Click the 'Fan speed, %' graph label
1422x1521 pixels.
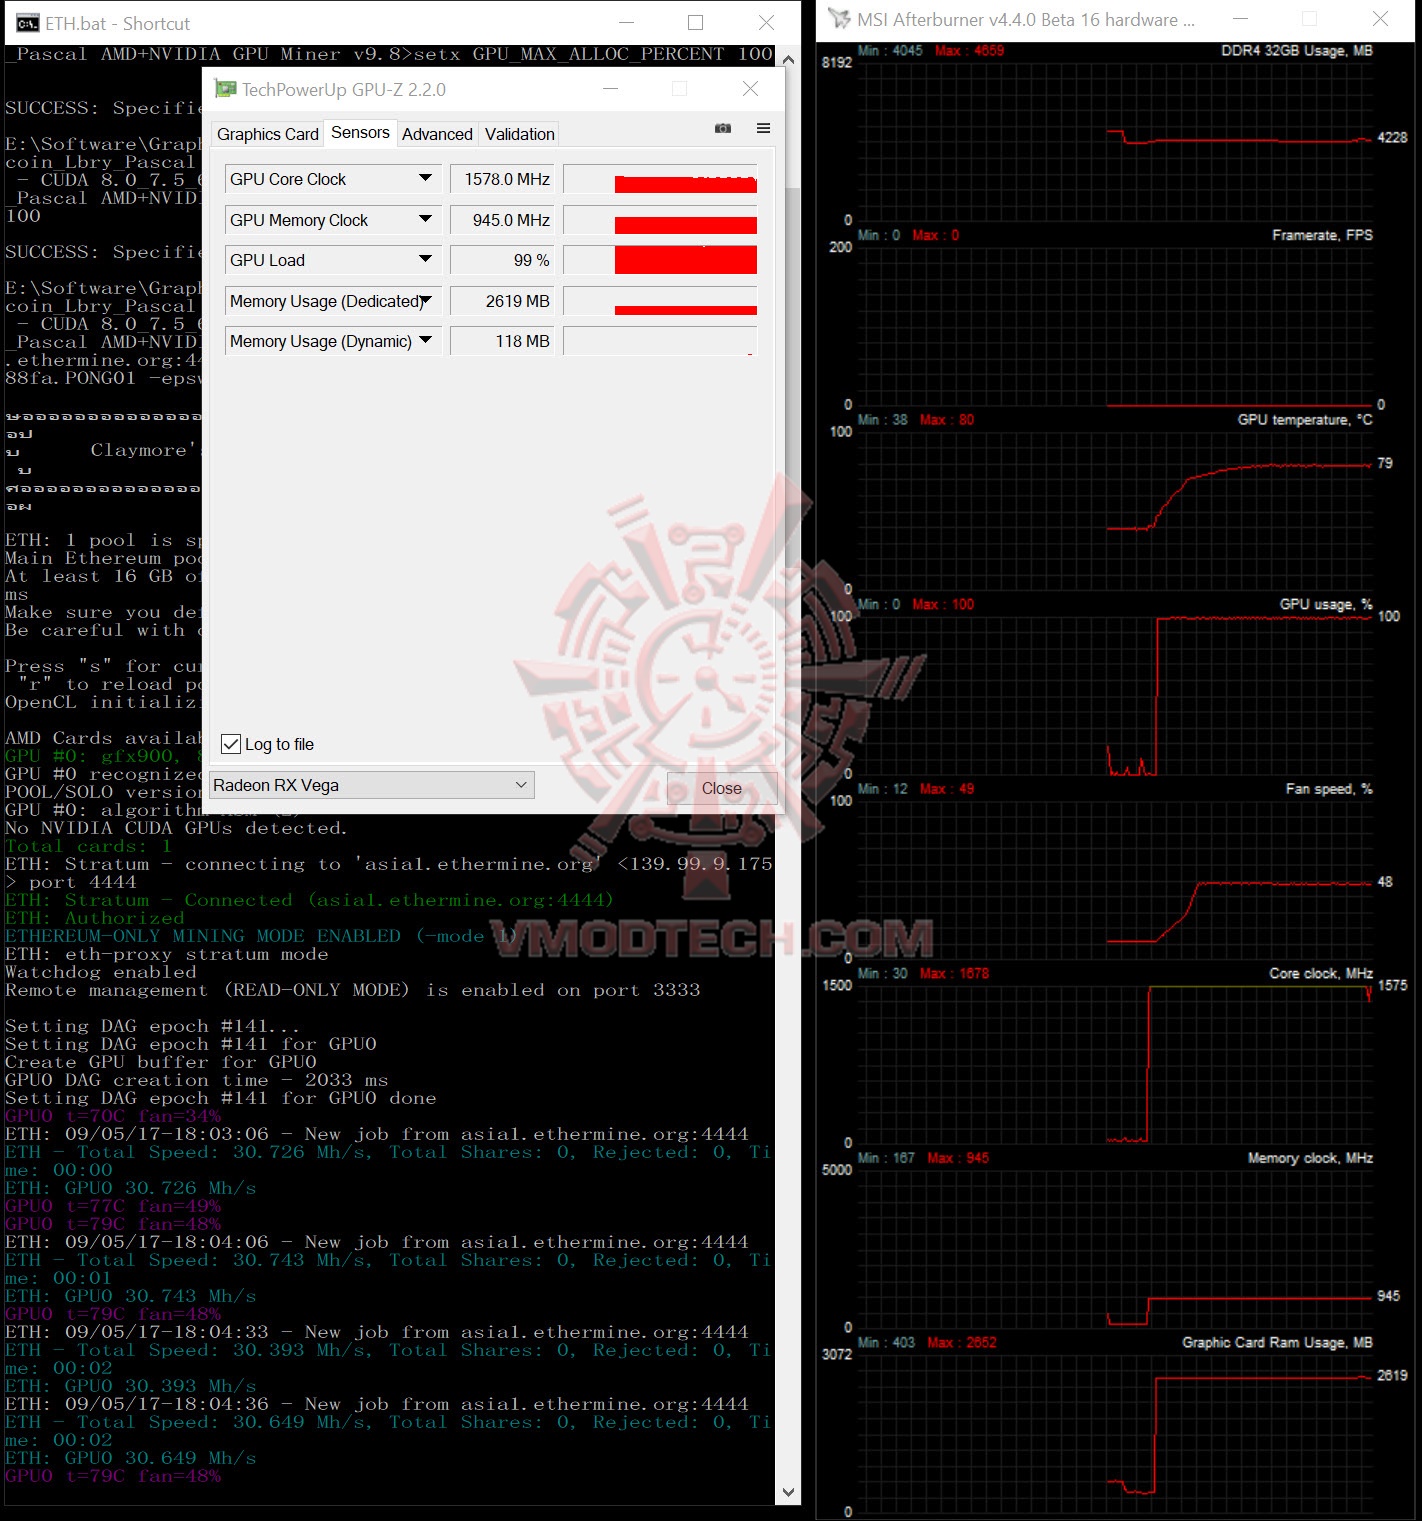click(1329, 789)
